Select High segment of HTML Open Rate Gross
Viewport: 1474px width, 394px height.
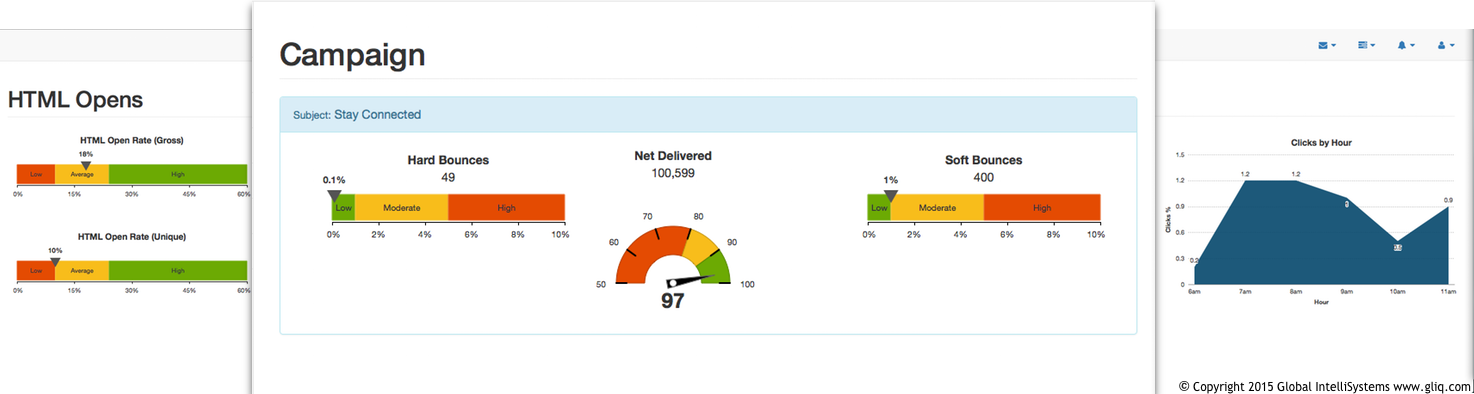click(x=178, y=174)
